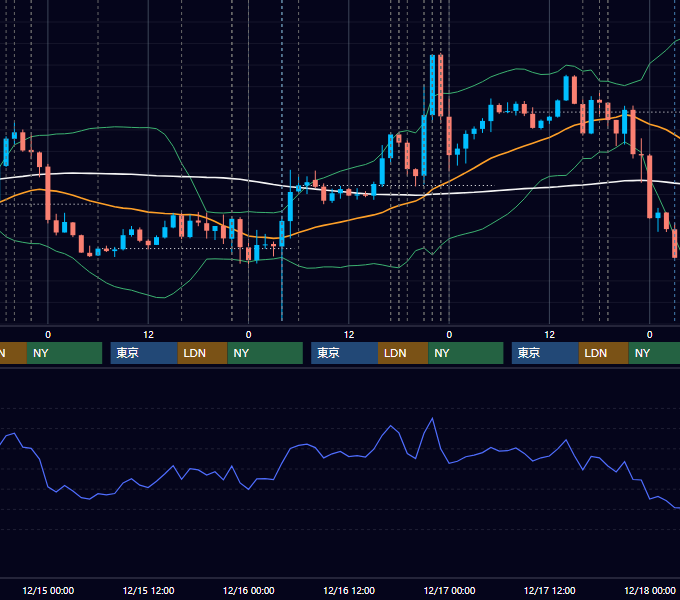Click the LDN session block after 12/15 12:00
The image size is (680, 600).
203,353
